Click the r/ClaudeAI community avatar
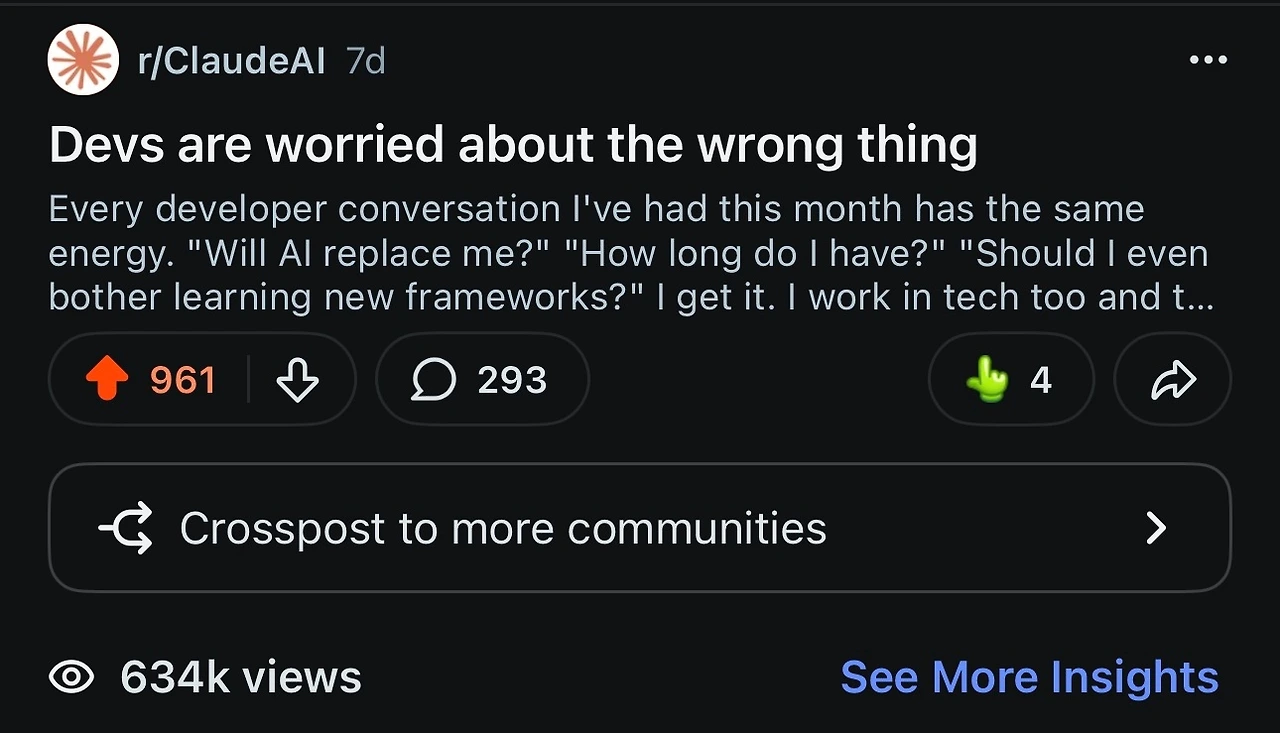This screenshot has height=733, width=1280. pyautogui.click(x=83, y=59)
